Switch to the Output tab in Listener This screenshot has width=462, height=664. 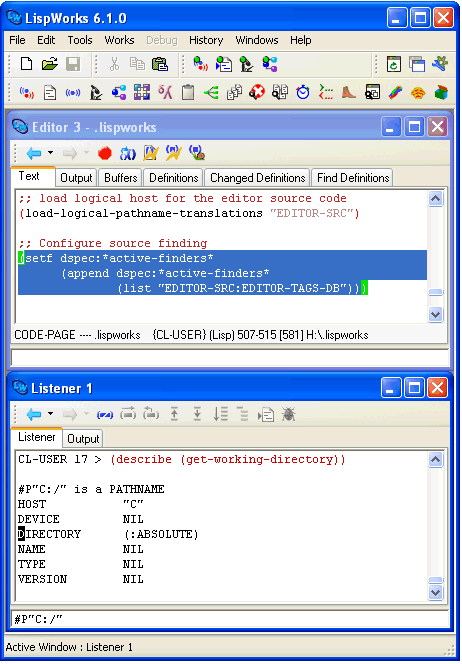[83, 439]
